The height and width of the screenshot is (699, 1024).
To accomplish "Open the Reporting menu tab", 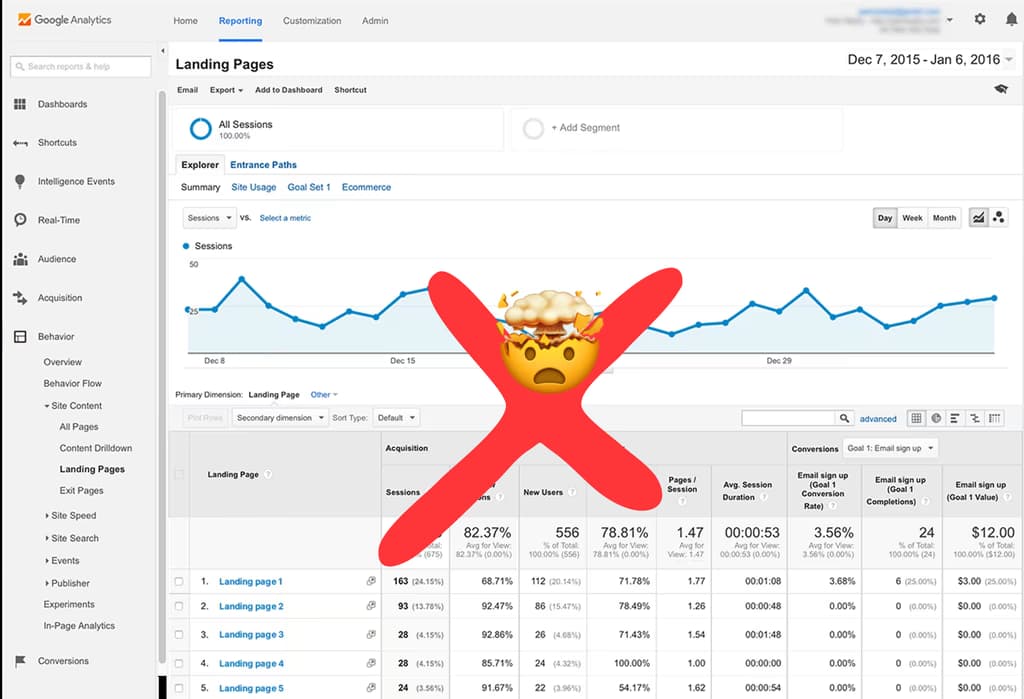I will coord(240,19).
